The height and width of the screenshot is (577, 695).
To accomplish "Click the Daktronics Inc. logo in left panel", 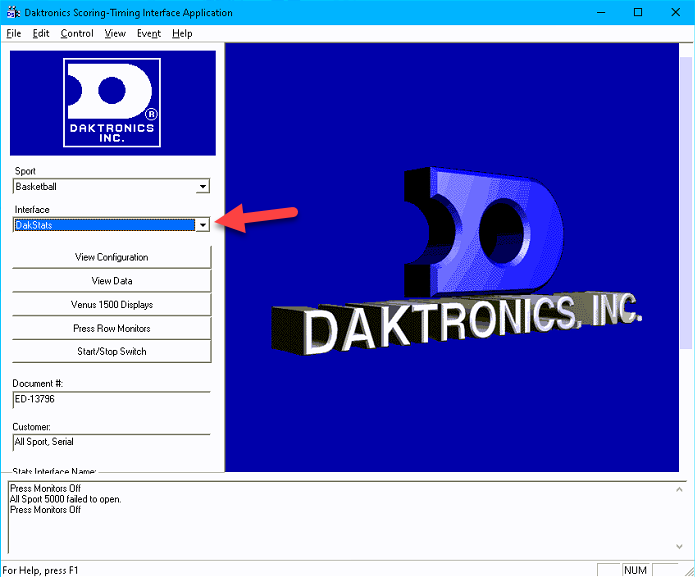I will click(x=111, y=102).
